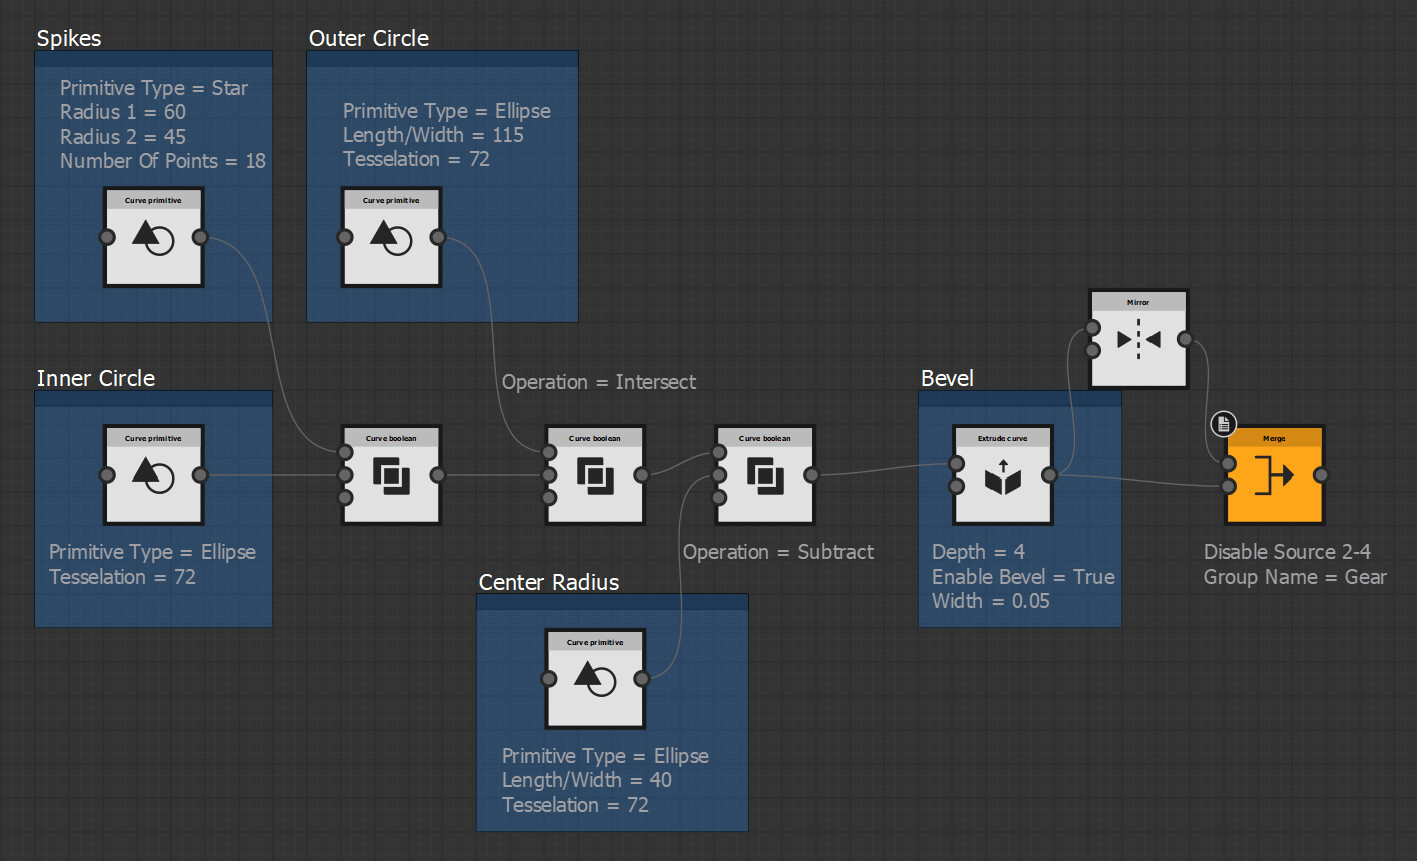The width and height of the screenshot is (1417, 861).
Task: Click the orange Merge node icon
Action: 1274,476
